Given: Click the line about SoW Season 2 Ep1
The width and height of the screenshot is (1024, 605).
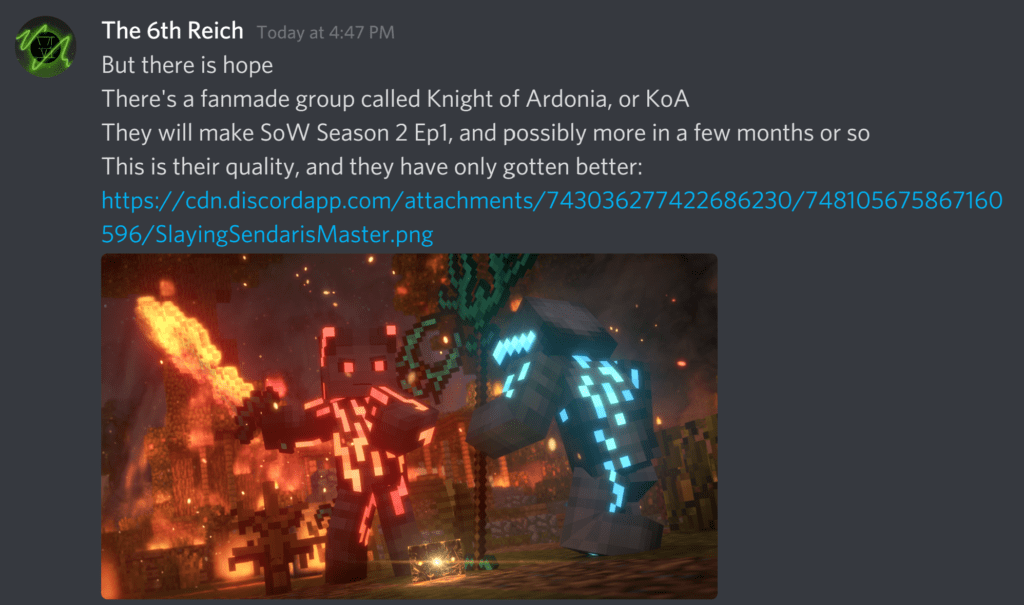Looking at the screenshot, I should 485,133.
